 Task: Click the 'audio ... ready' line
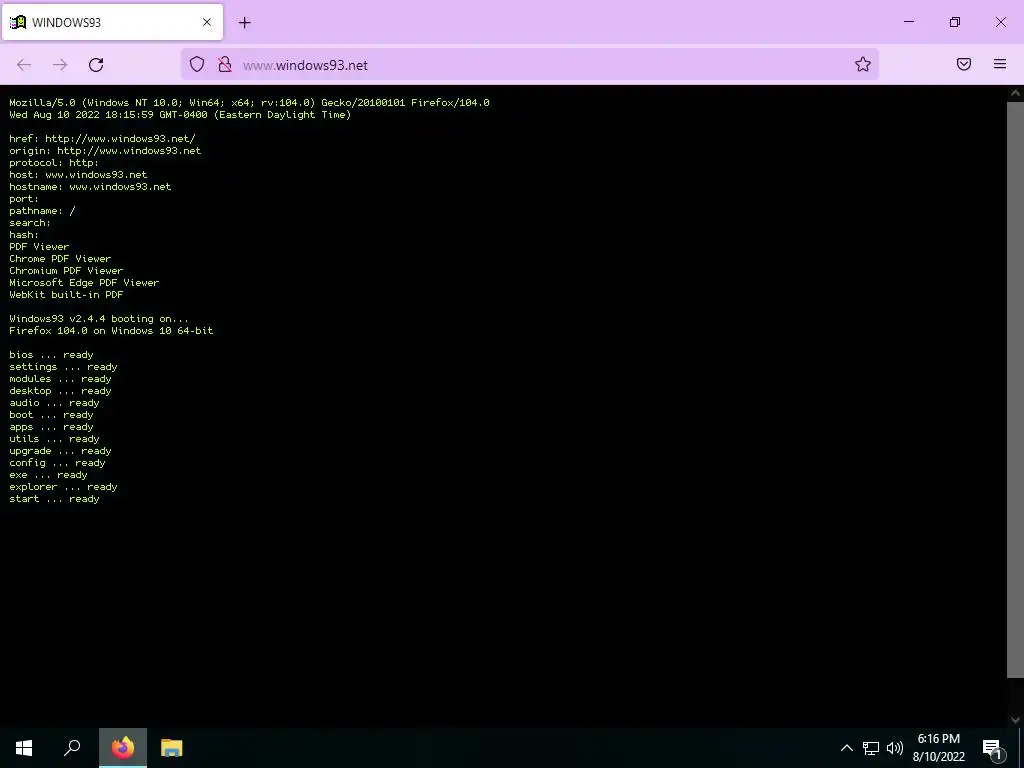coord(54,403)
